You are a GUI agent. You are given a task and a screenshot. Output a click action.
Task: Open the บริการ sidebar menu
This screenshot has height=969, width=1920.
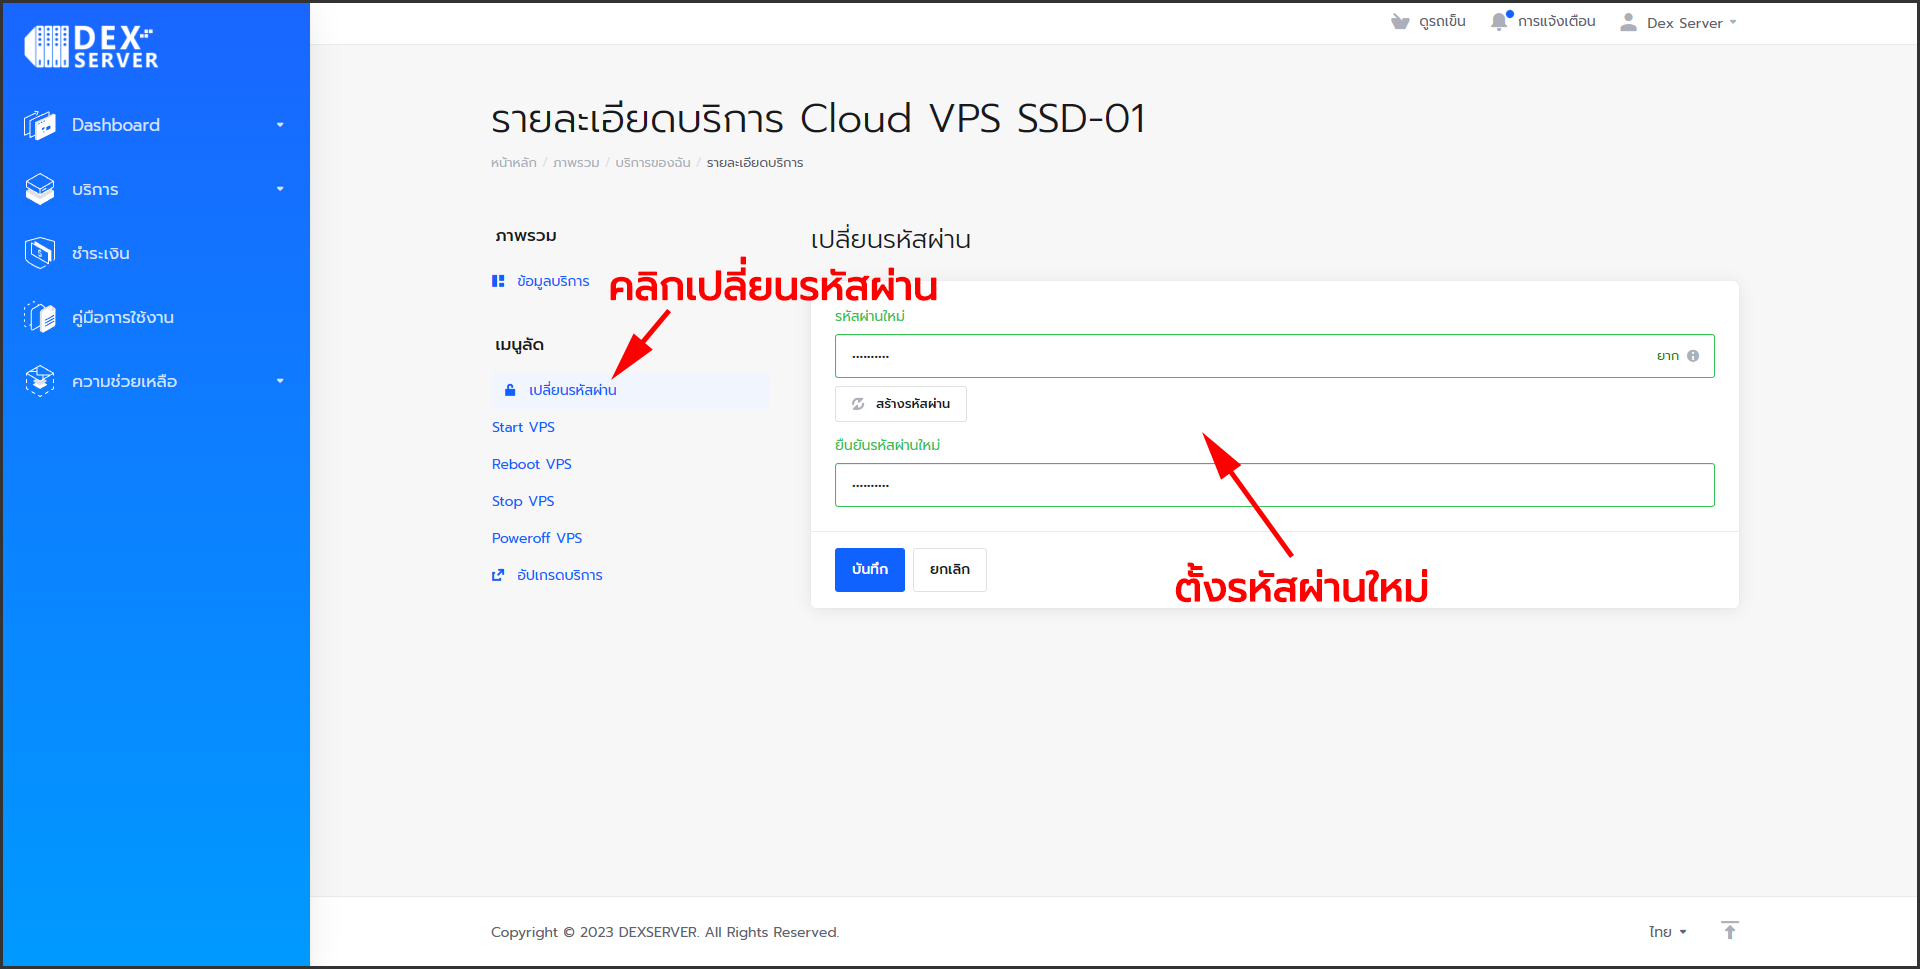(93, 189)
